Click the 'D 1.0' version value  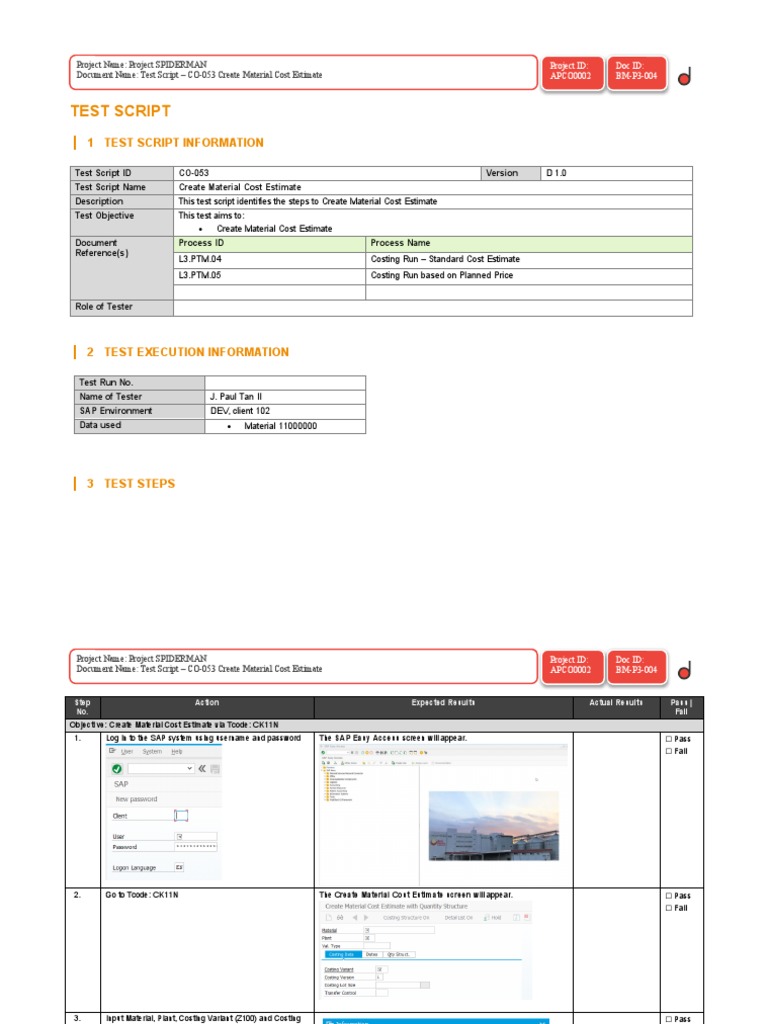tap(556, 173)
